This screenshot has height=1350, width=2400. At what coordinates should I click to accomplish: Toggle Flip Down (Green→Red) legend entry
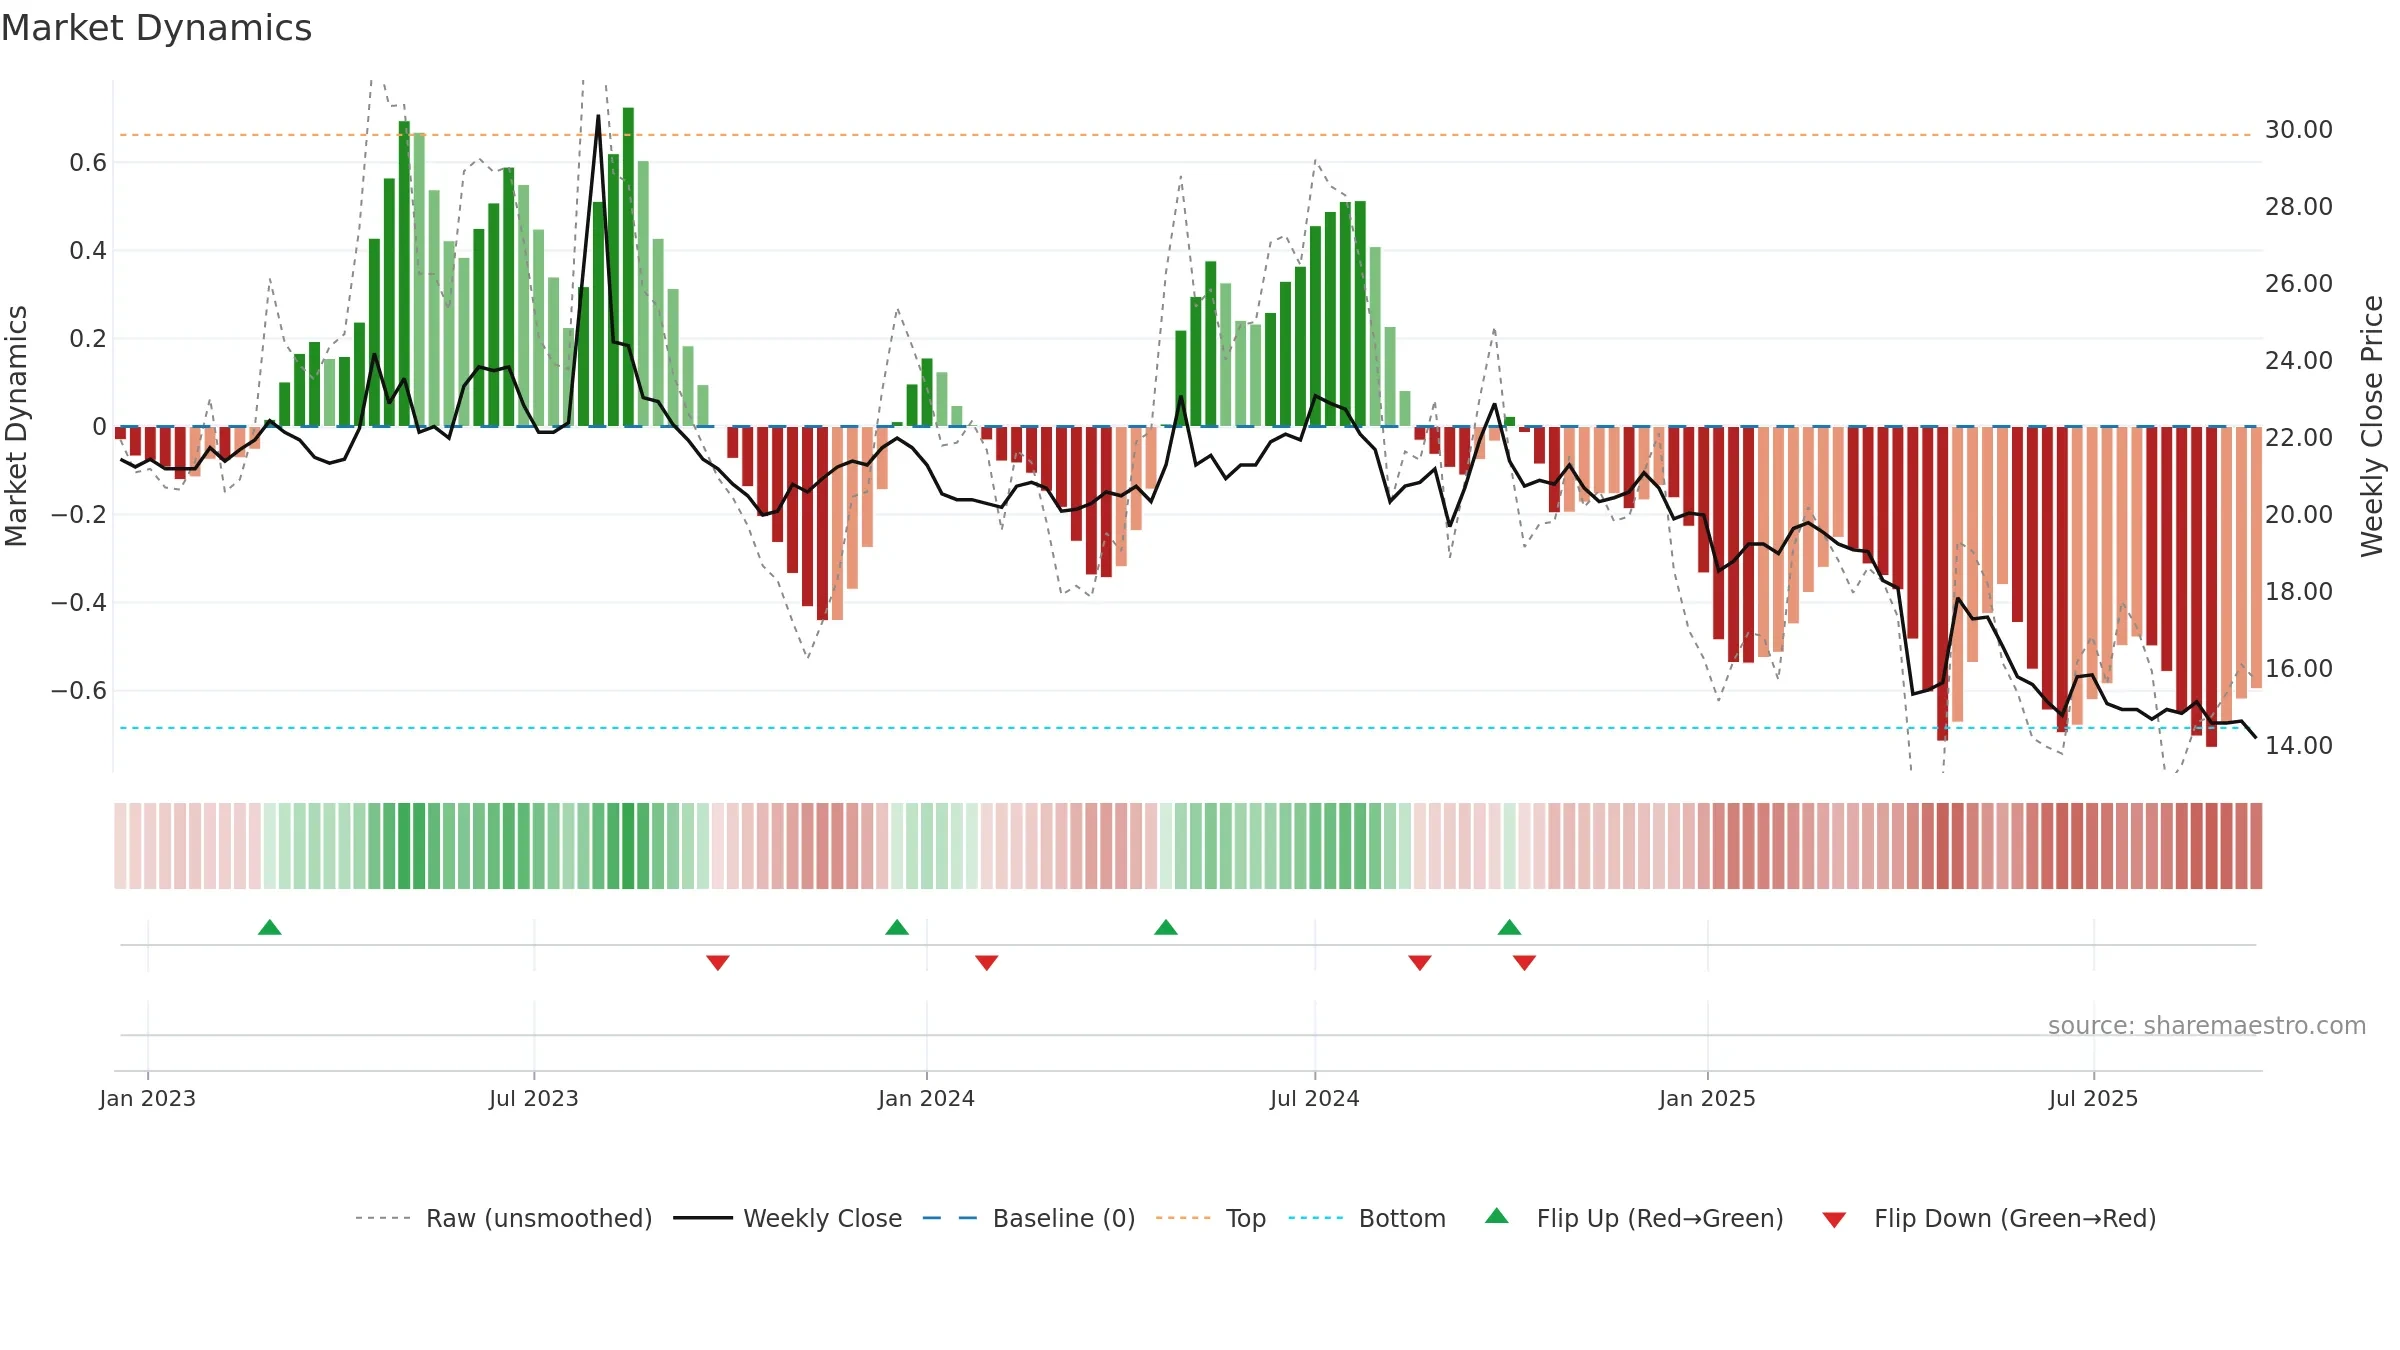[1989, 1218]
